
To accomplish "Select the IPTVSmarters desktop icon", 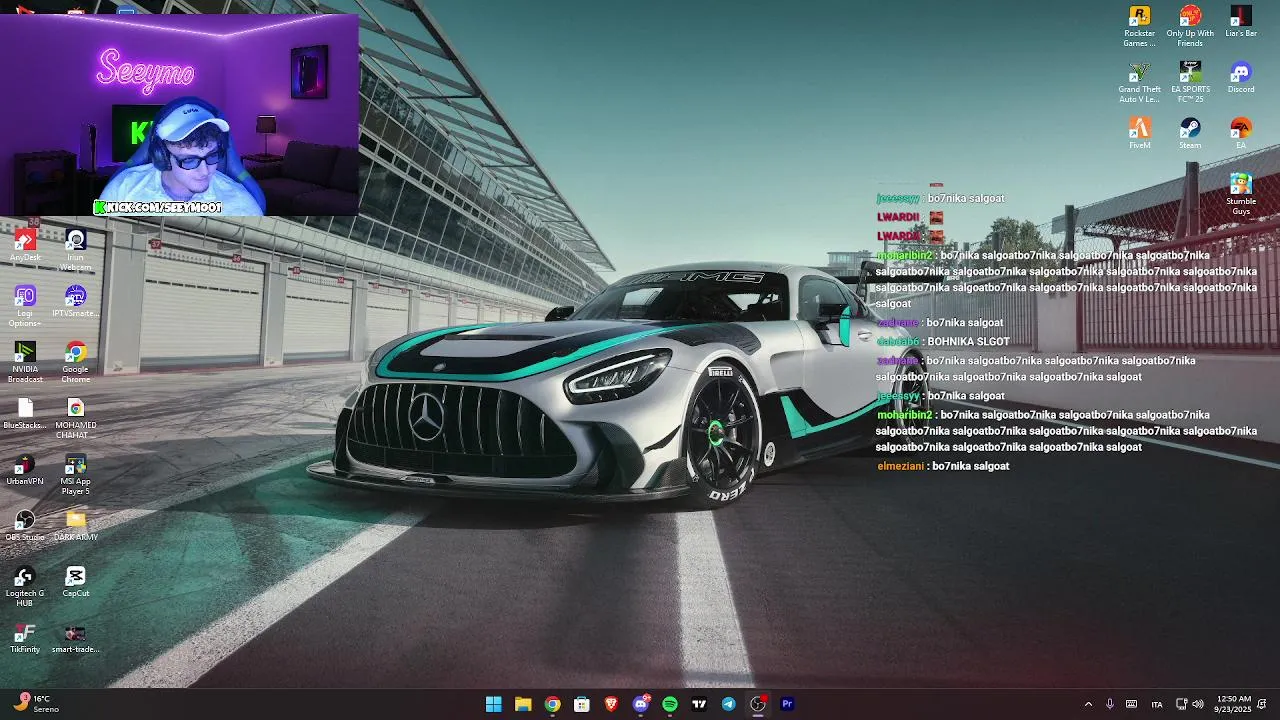I will (x=76, y=301).
